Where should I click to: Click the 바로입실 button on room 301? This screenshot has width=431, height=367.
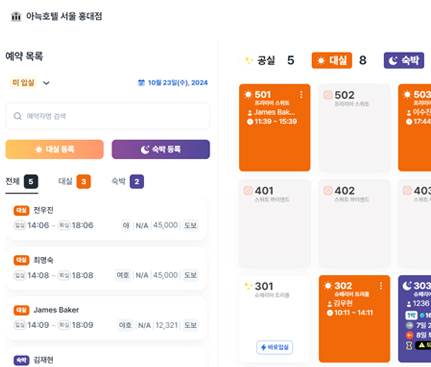coord(275,347)
